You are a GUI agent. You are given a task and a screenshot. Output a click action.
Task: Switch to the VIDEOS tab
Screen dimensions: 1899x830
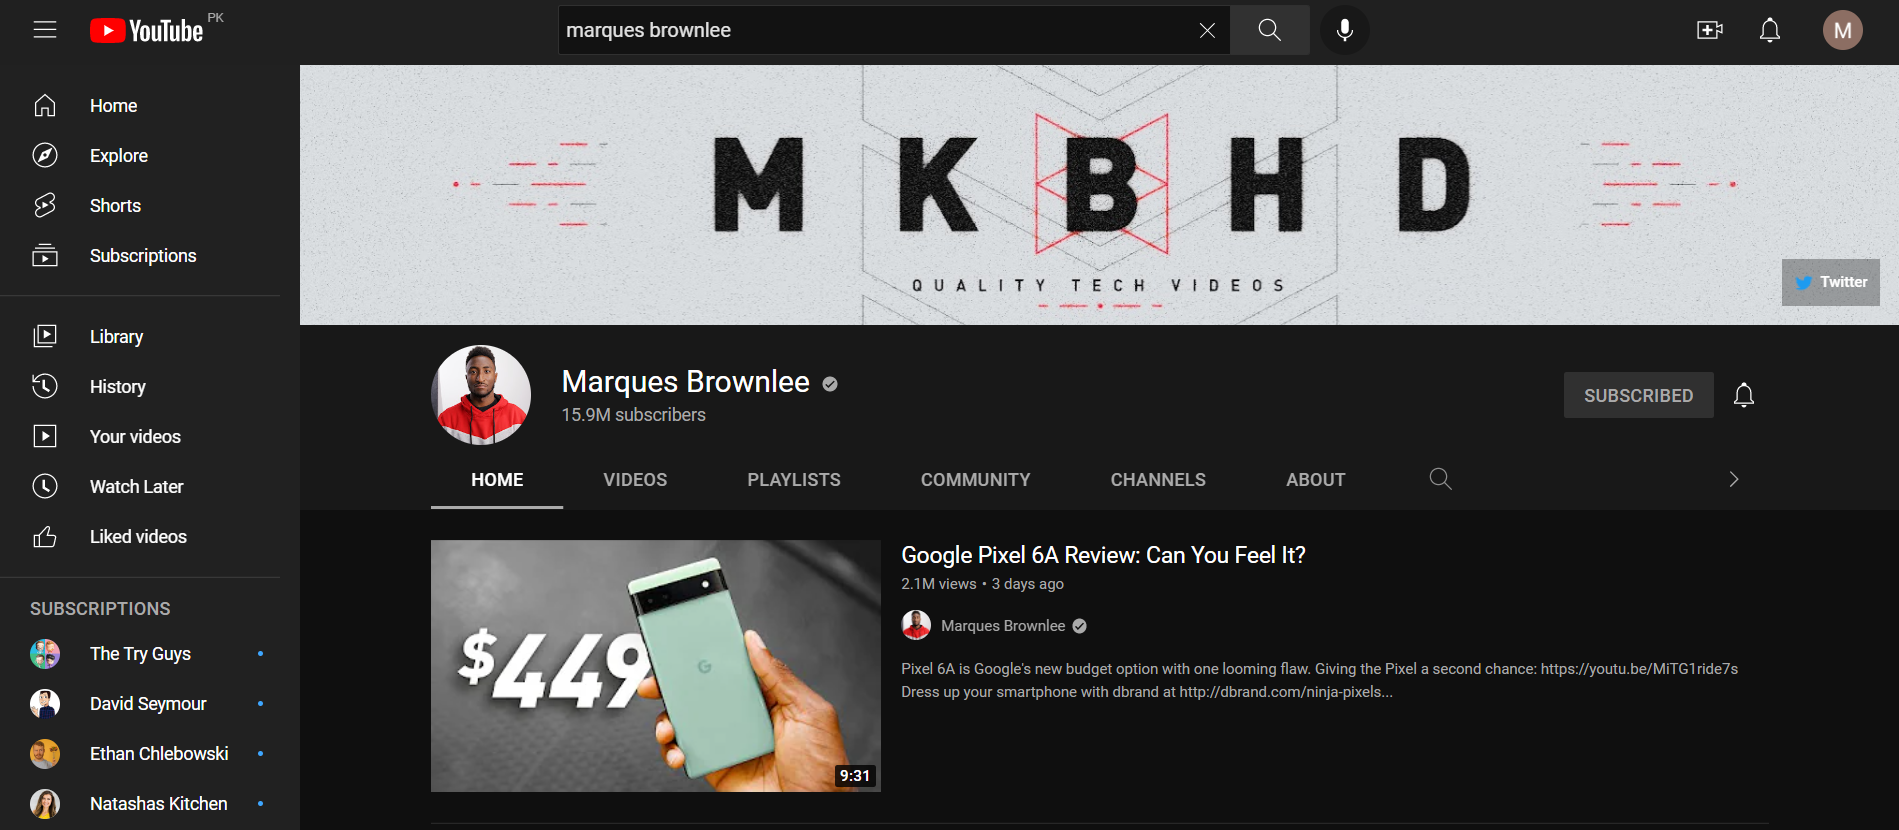click(x=635, y=480)
